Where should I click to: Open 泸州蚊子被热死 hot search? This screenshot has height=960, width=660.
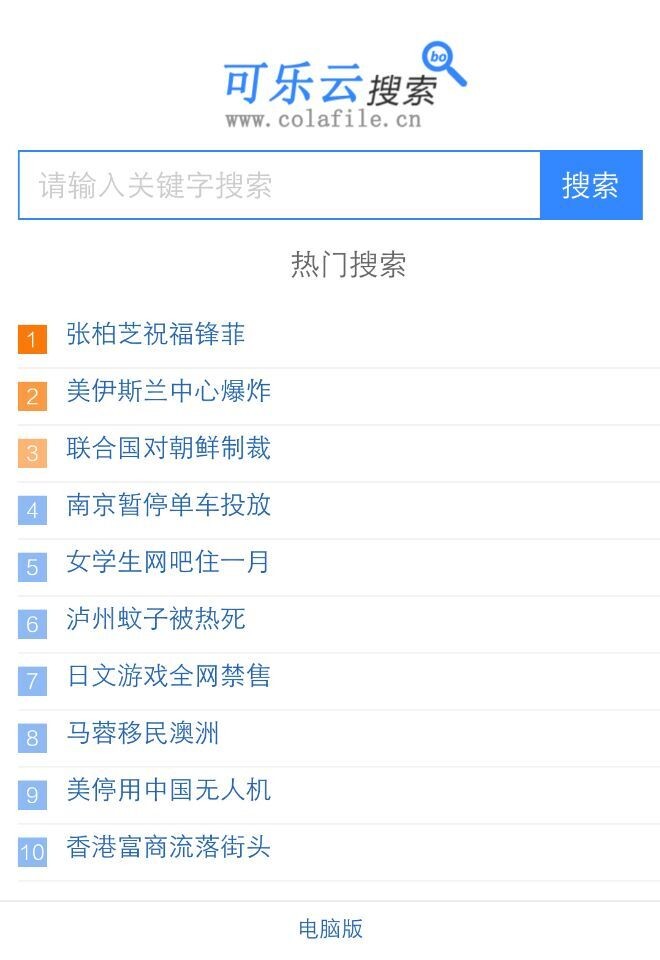tap(156, 619)
